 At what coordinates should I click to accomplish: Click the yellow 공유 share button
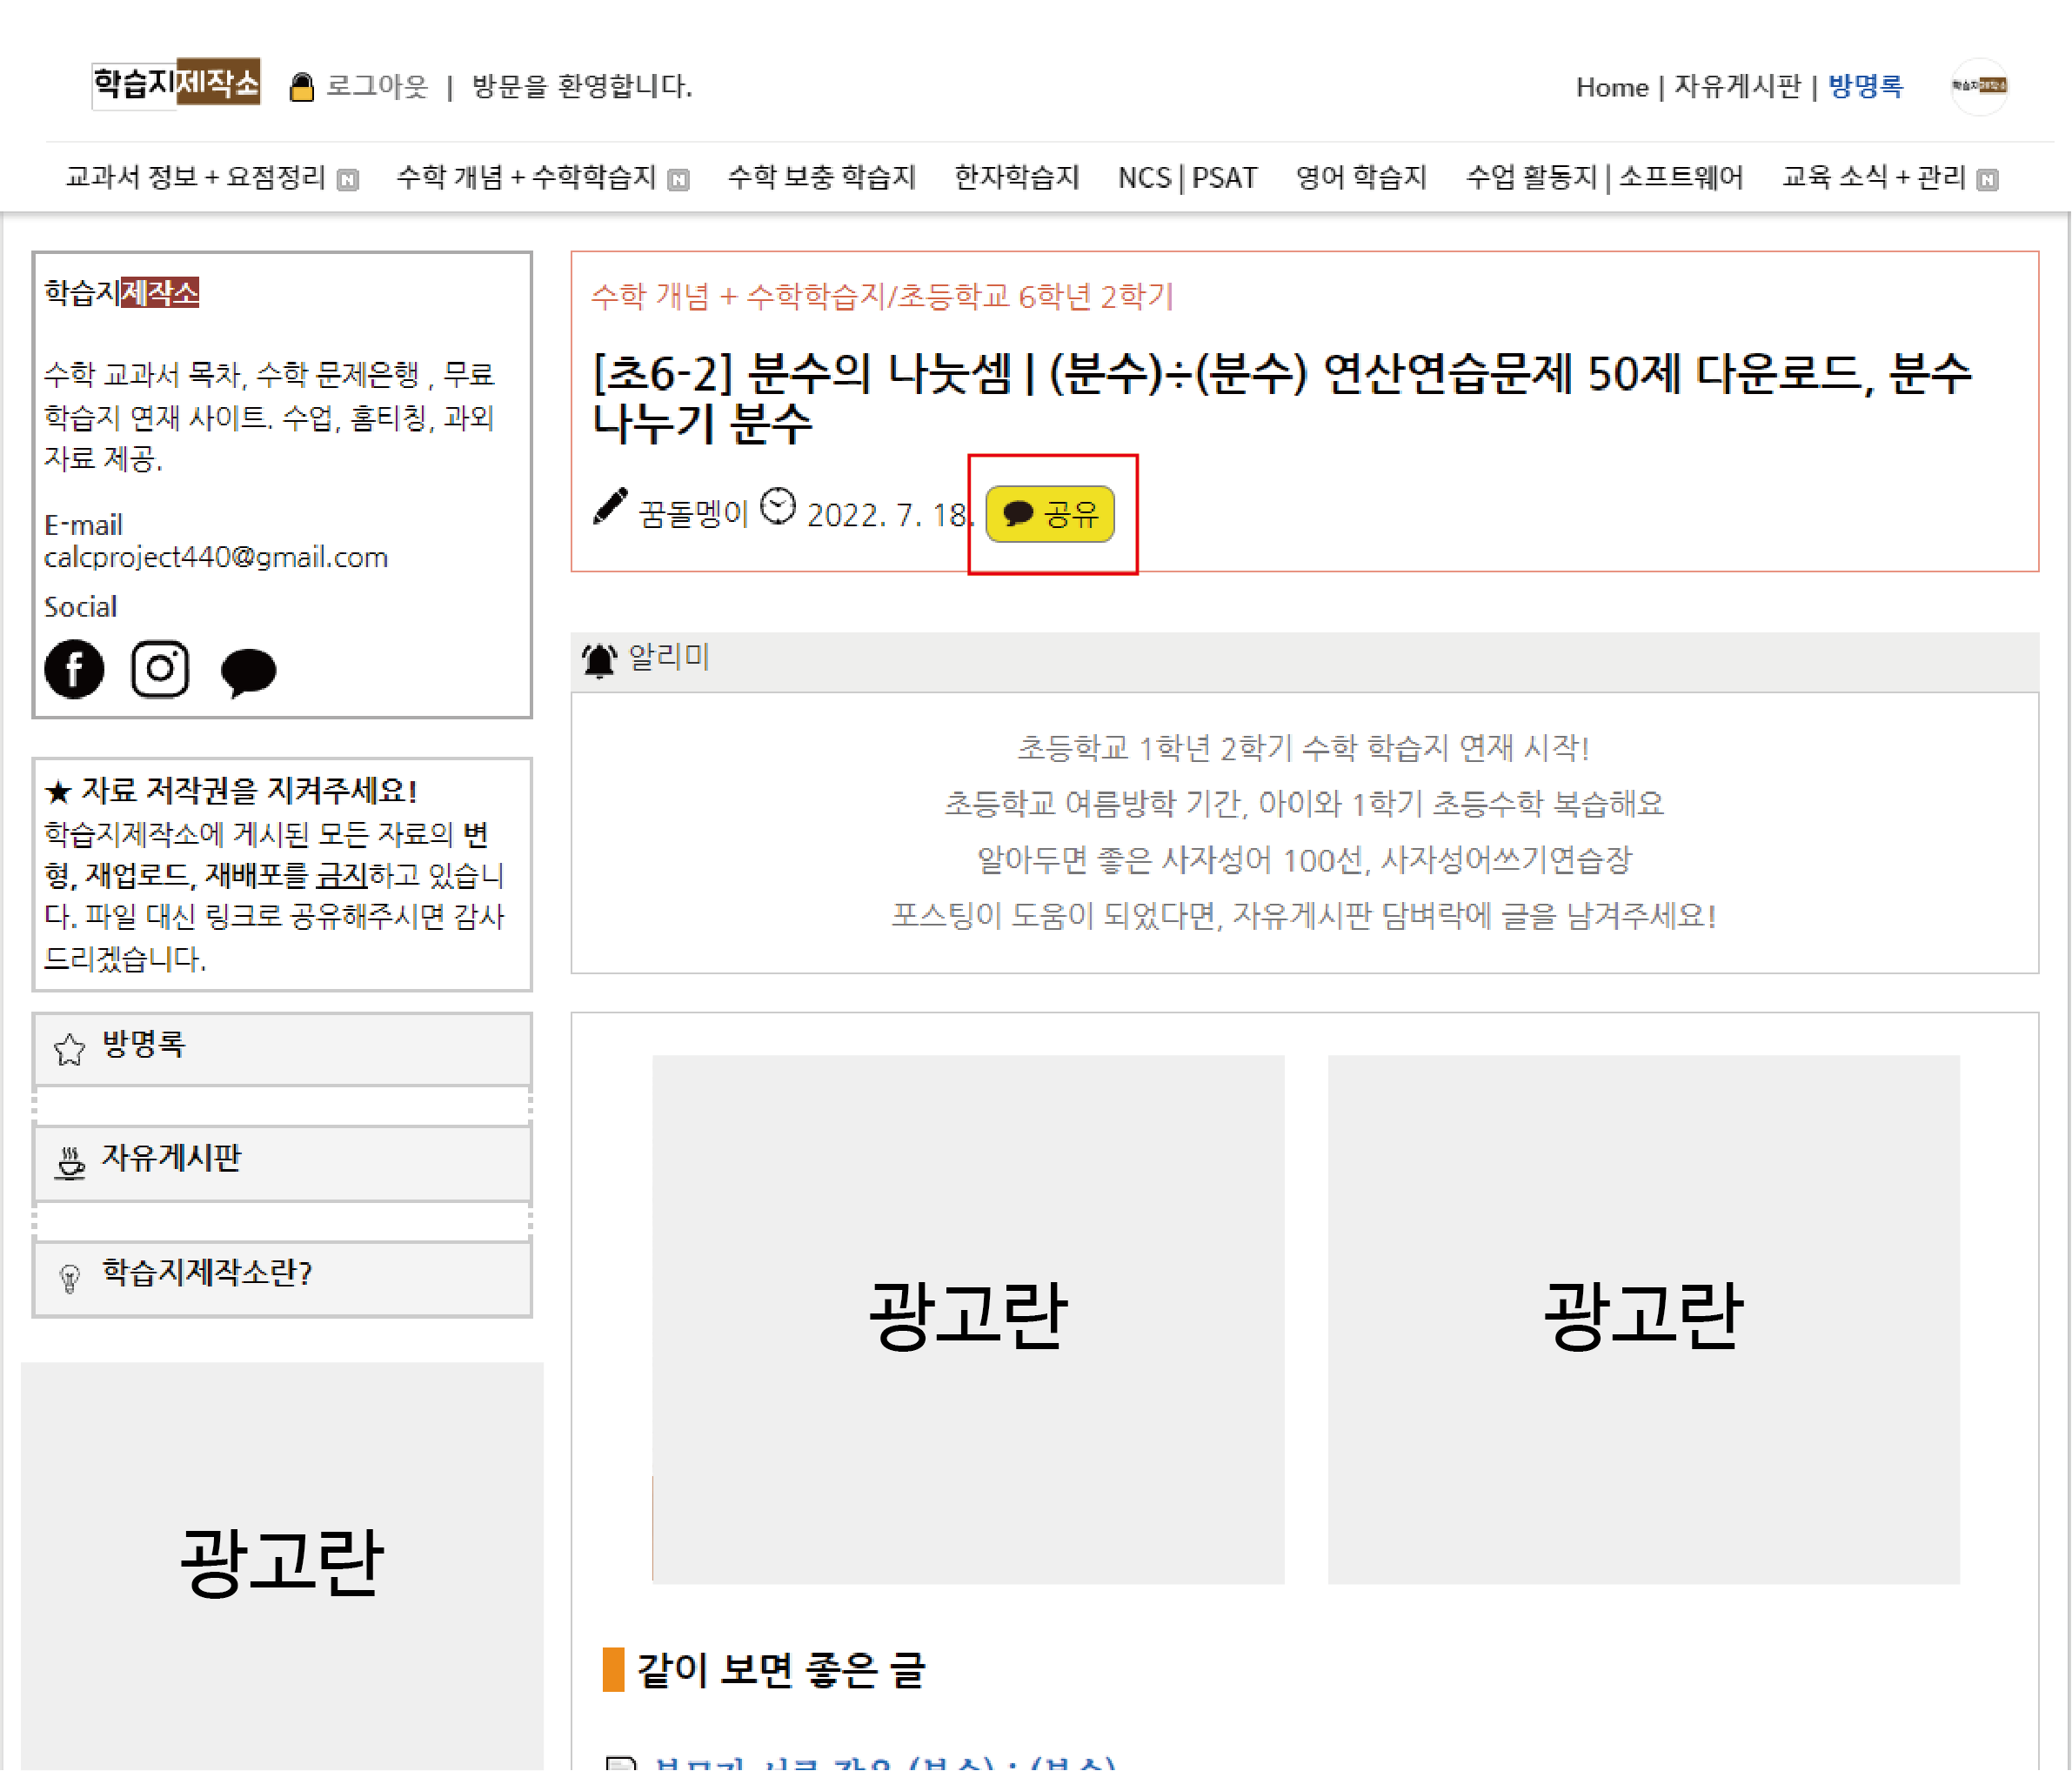pos(1050,514)
